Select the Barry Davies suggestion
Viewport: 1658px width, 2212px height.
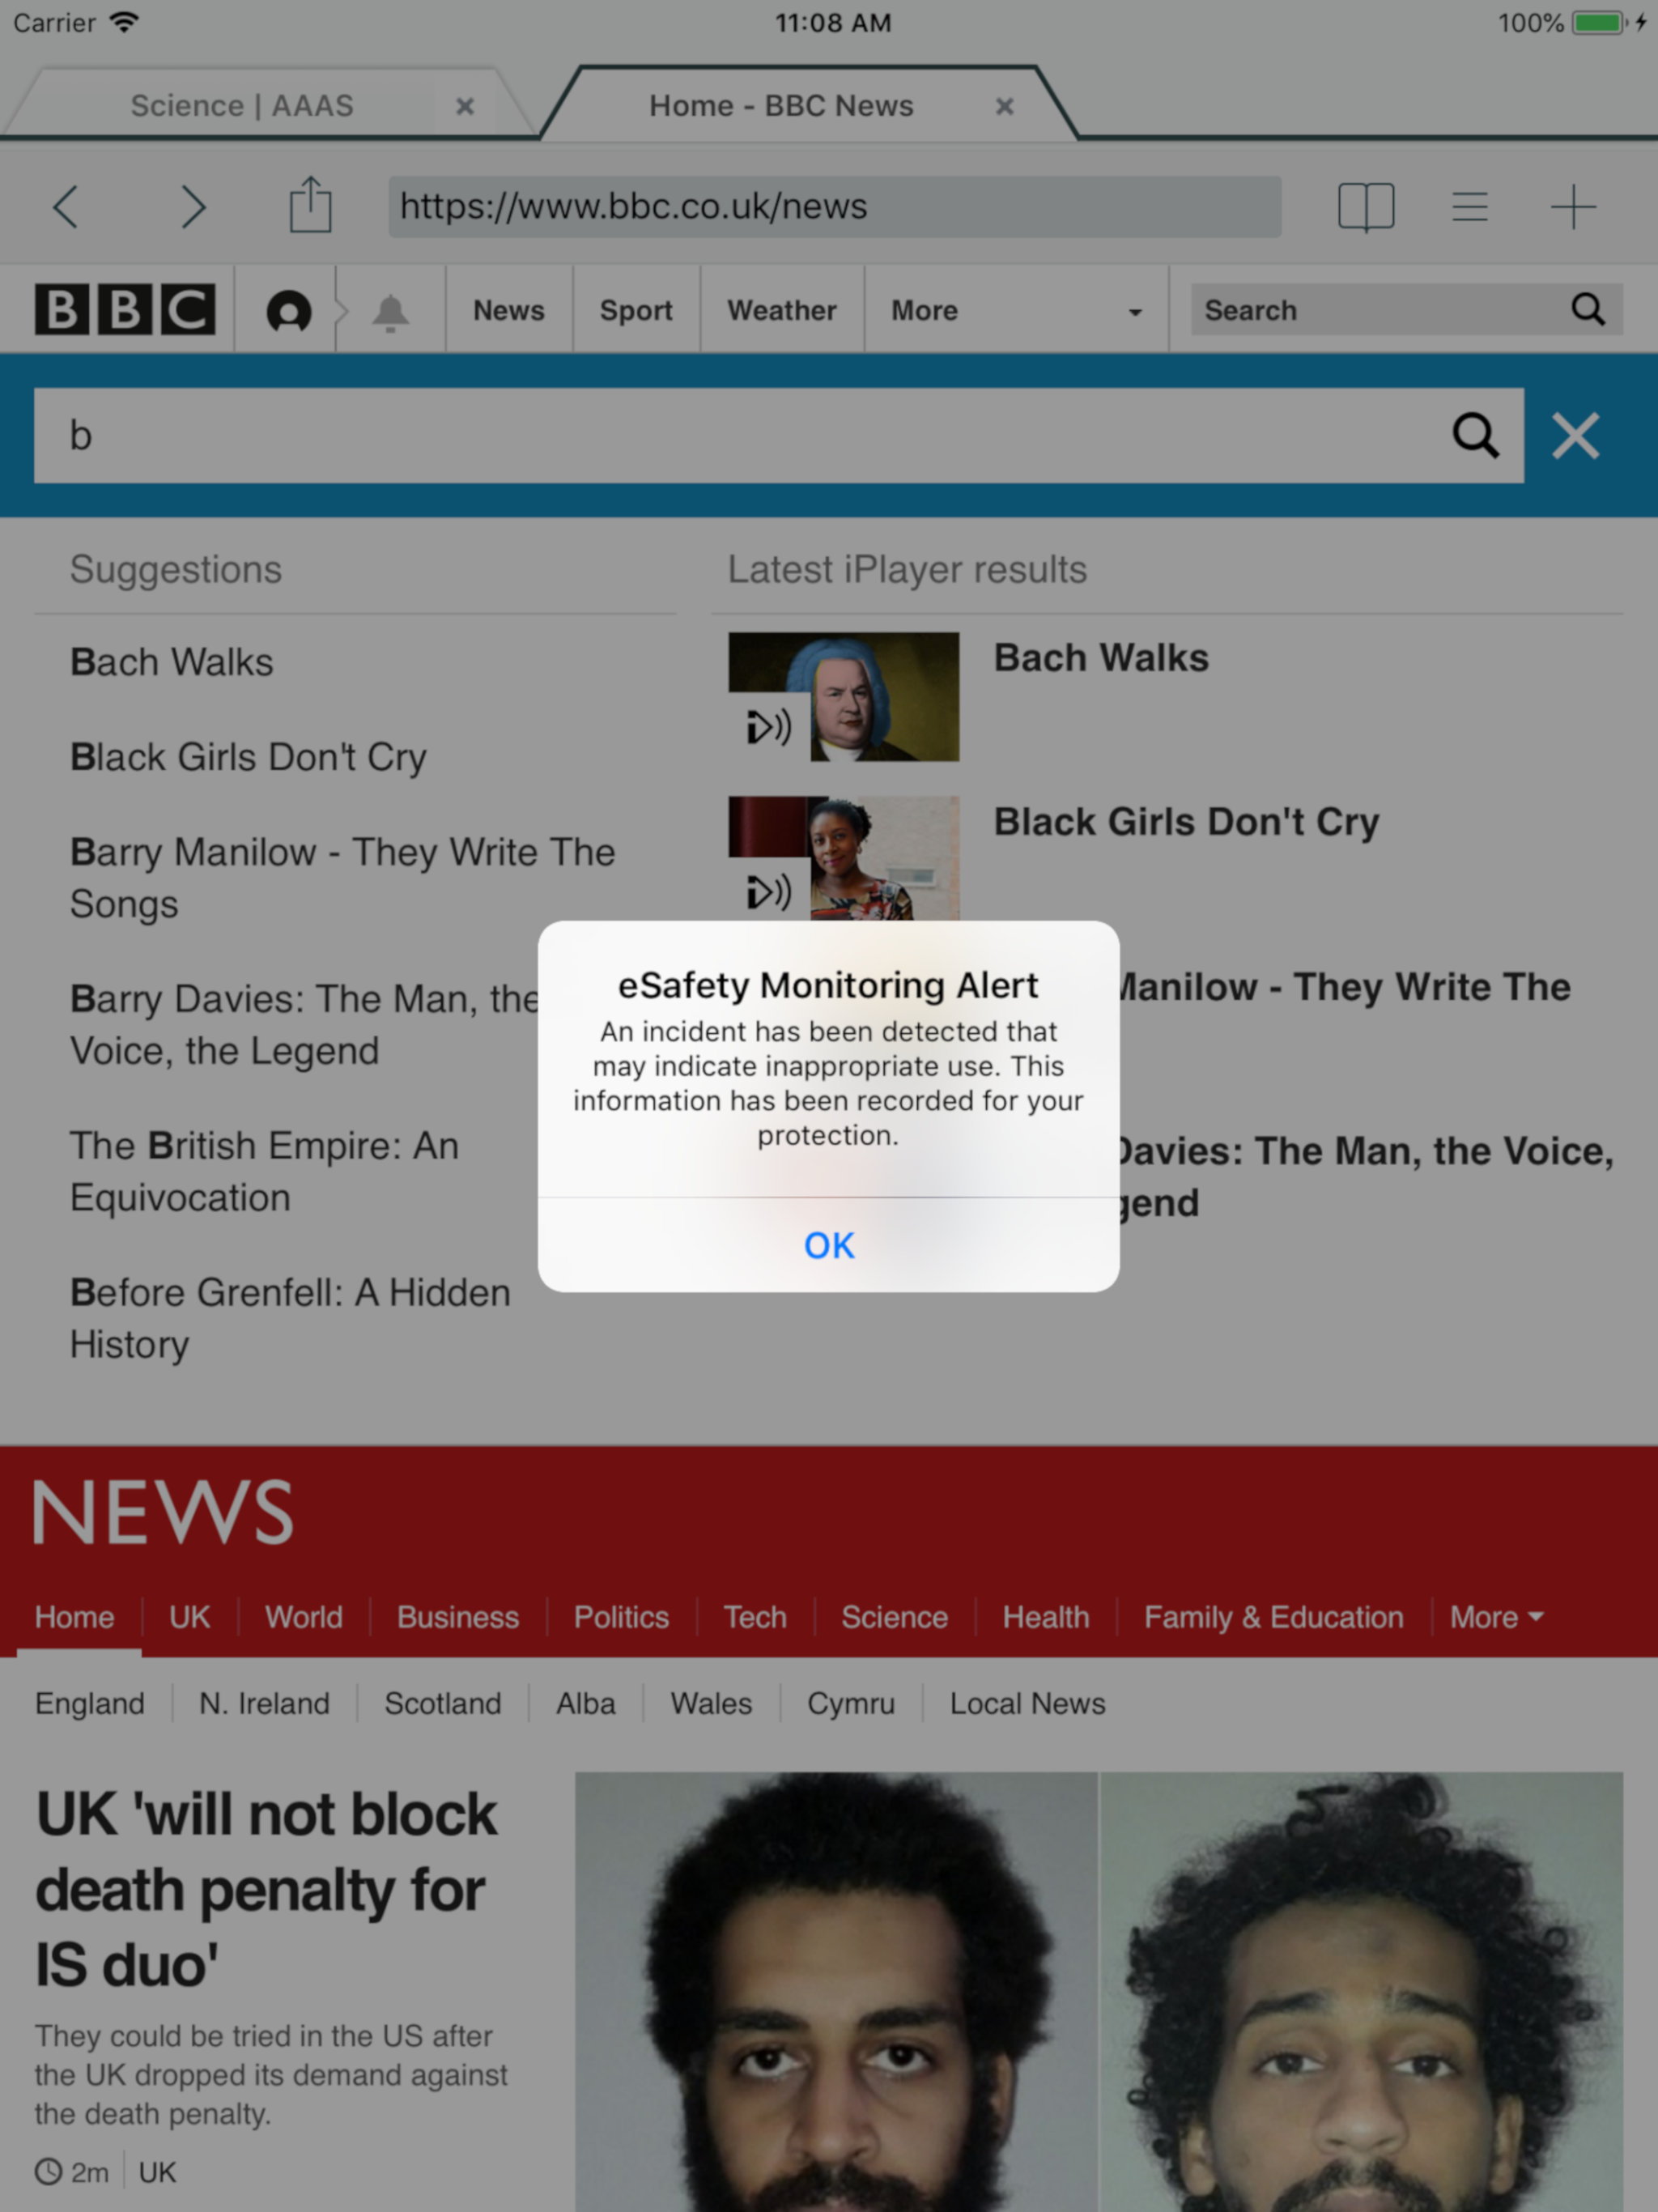(x=305, y=1025)
